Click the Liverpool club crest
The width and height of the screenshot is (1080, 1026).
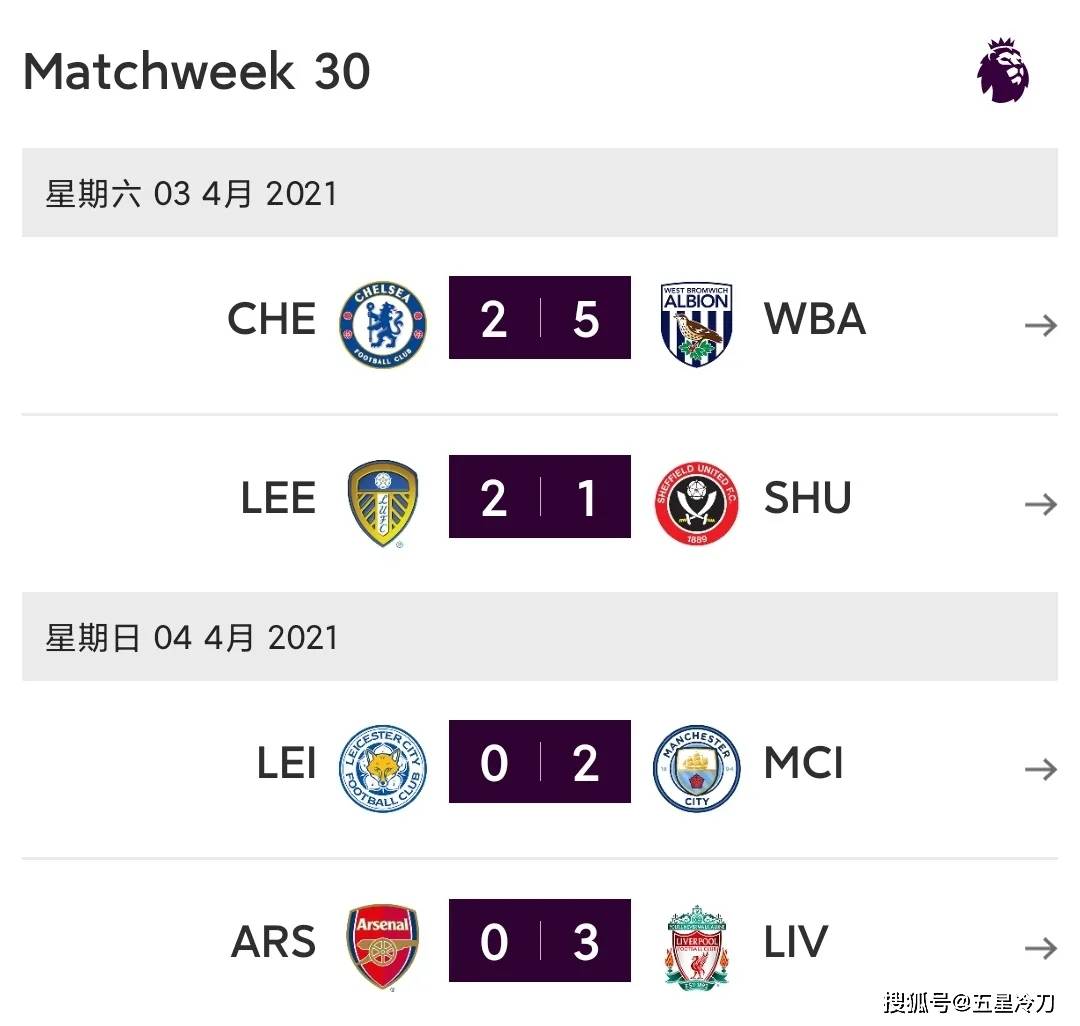coord(696,948)
